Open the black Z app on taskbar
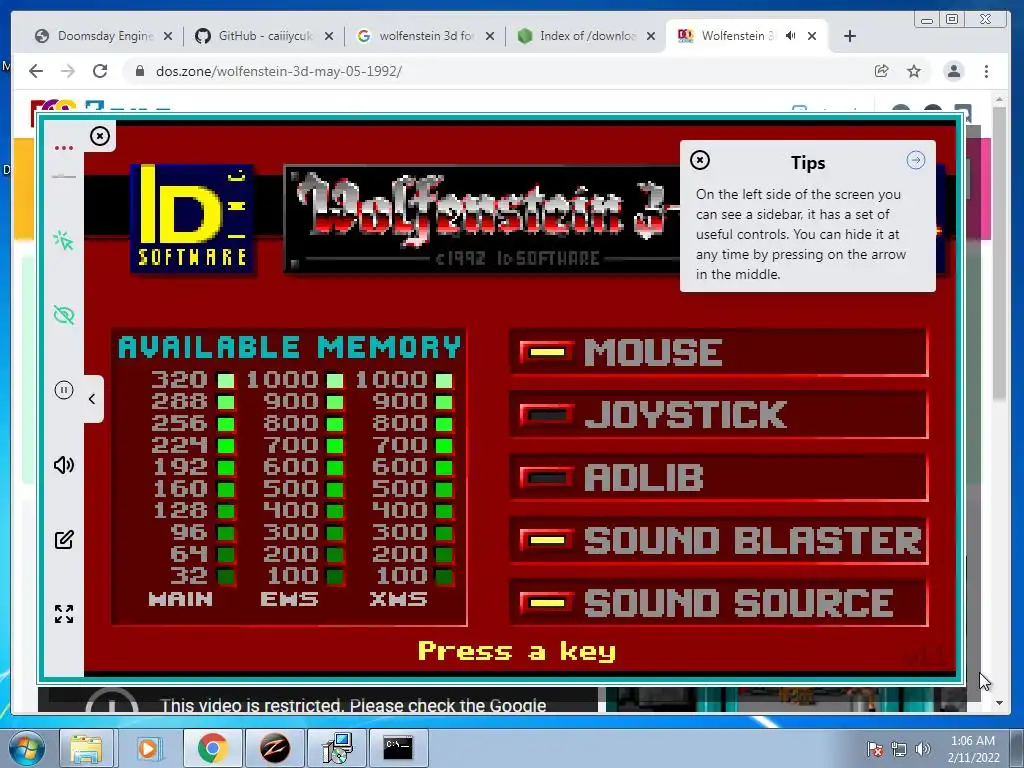1024x768 pixels. click(274, 748)
